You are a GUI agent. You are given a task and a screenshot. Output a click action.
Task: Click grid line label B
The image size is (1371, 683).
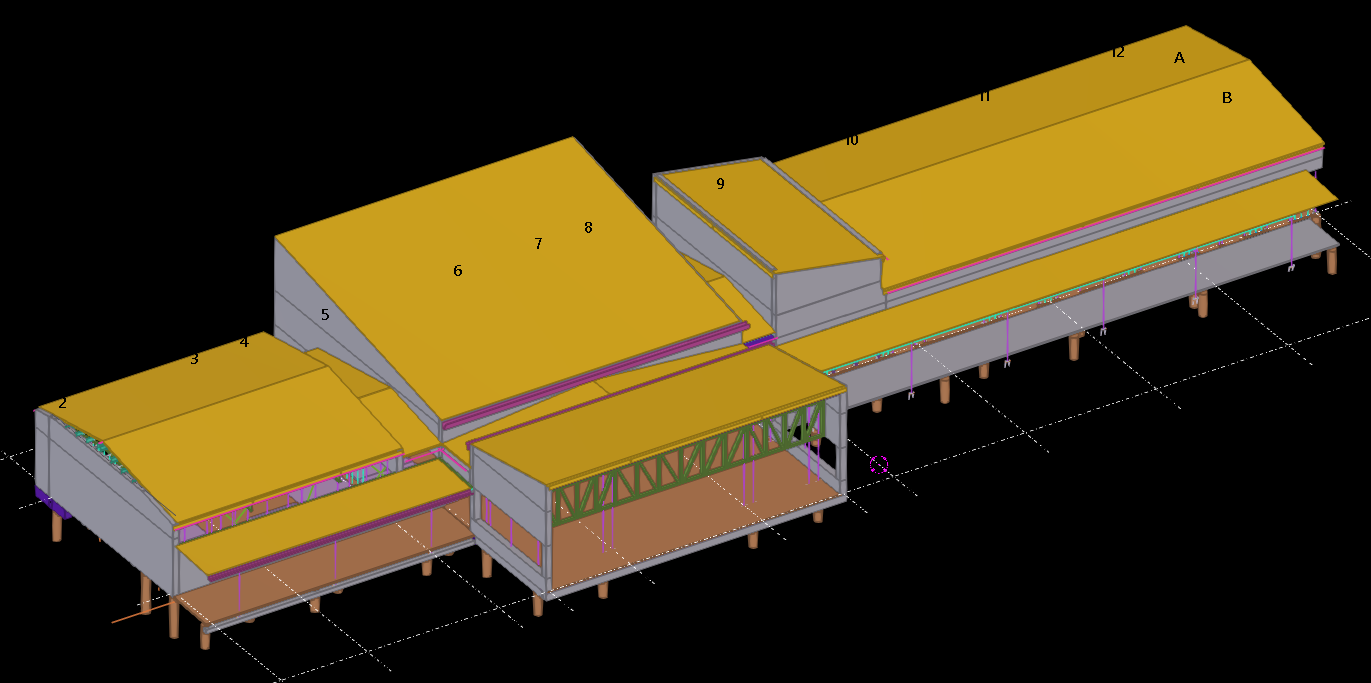pyautogui.click(x=1227, y=98)
